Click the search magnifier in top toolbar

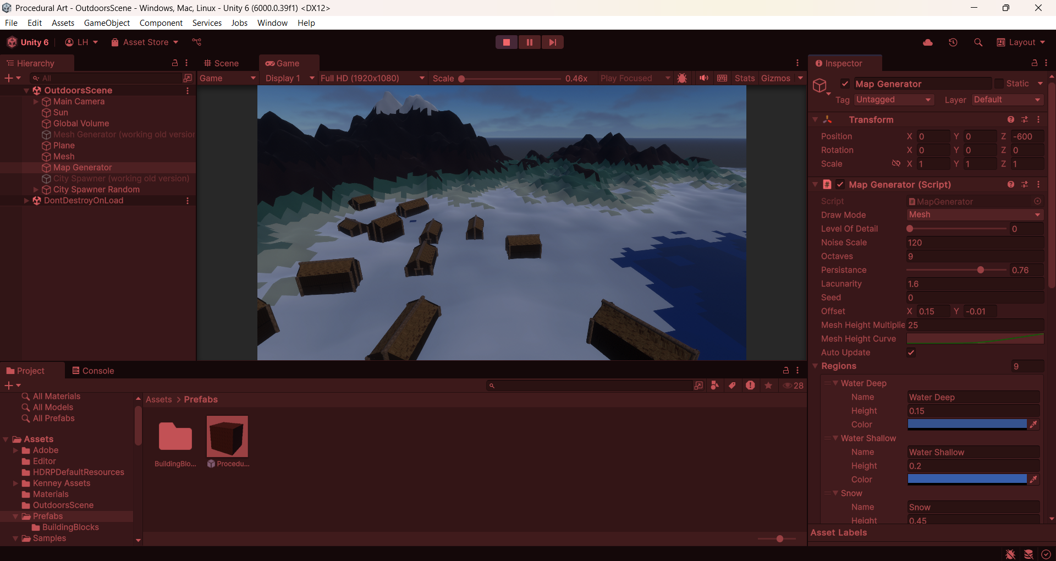[978, 43]
